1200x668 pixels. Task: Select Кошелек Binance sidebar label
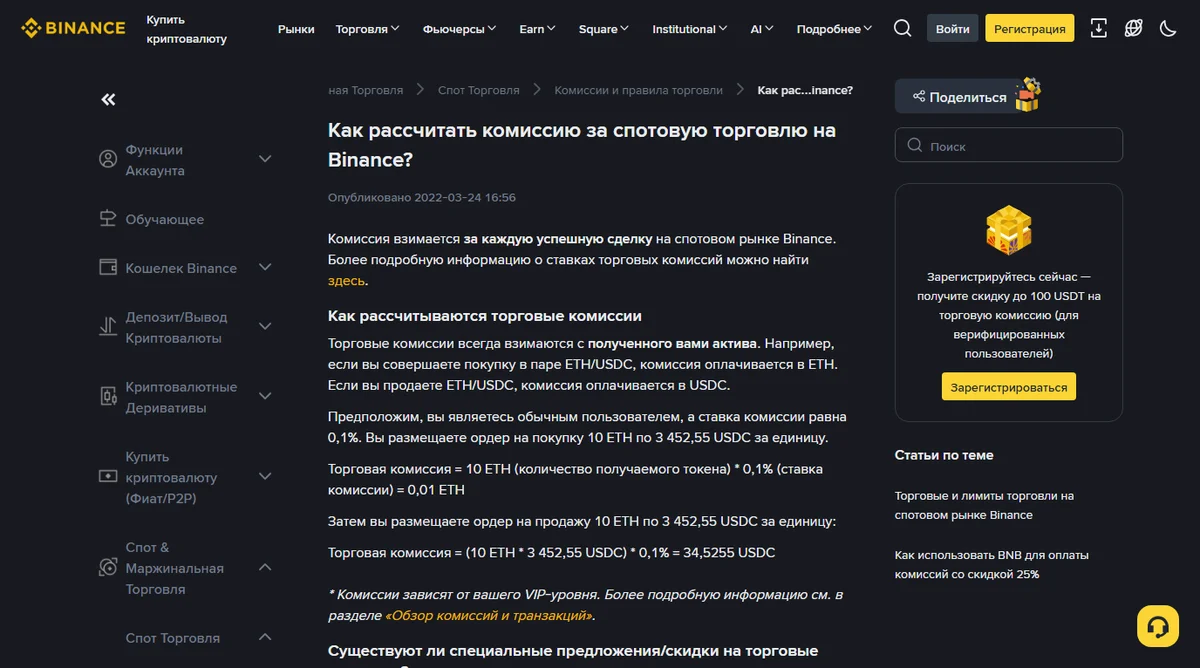(181, 268)
